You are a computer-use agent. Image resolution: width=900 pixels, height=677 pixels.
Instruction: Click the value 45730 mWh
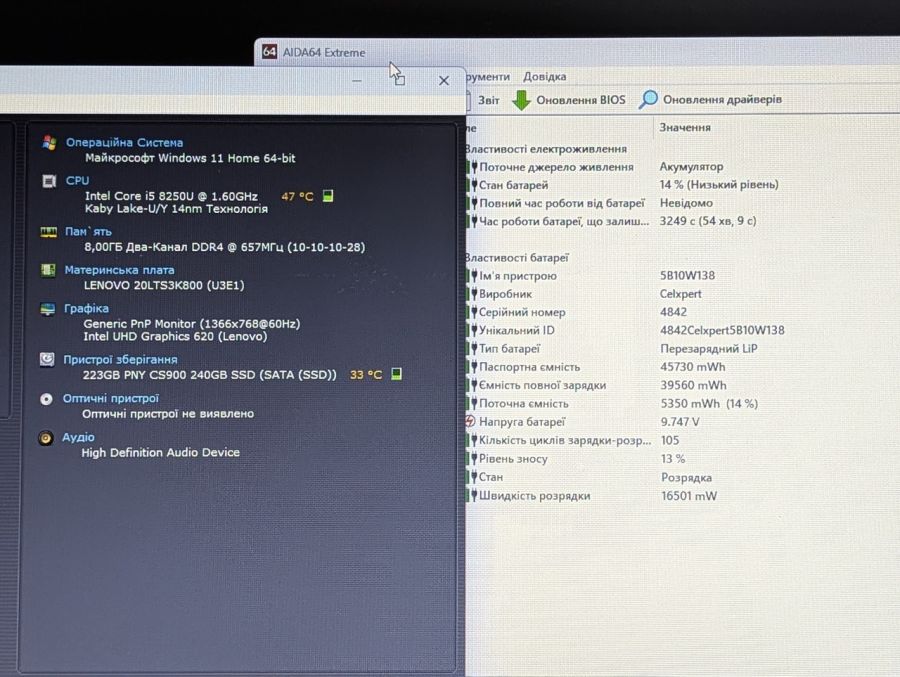pyautogui.click(x=693, y=366)
